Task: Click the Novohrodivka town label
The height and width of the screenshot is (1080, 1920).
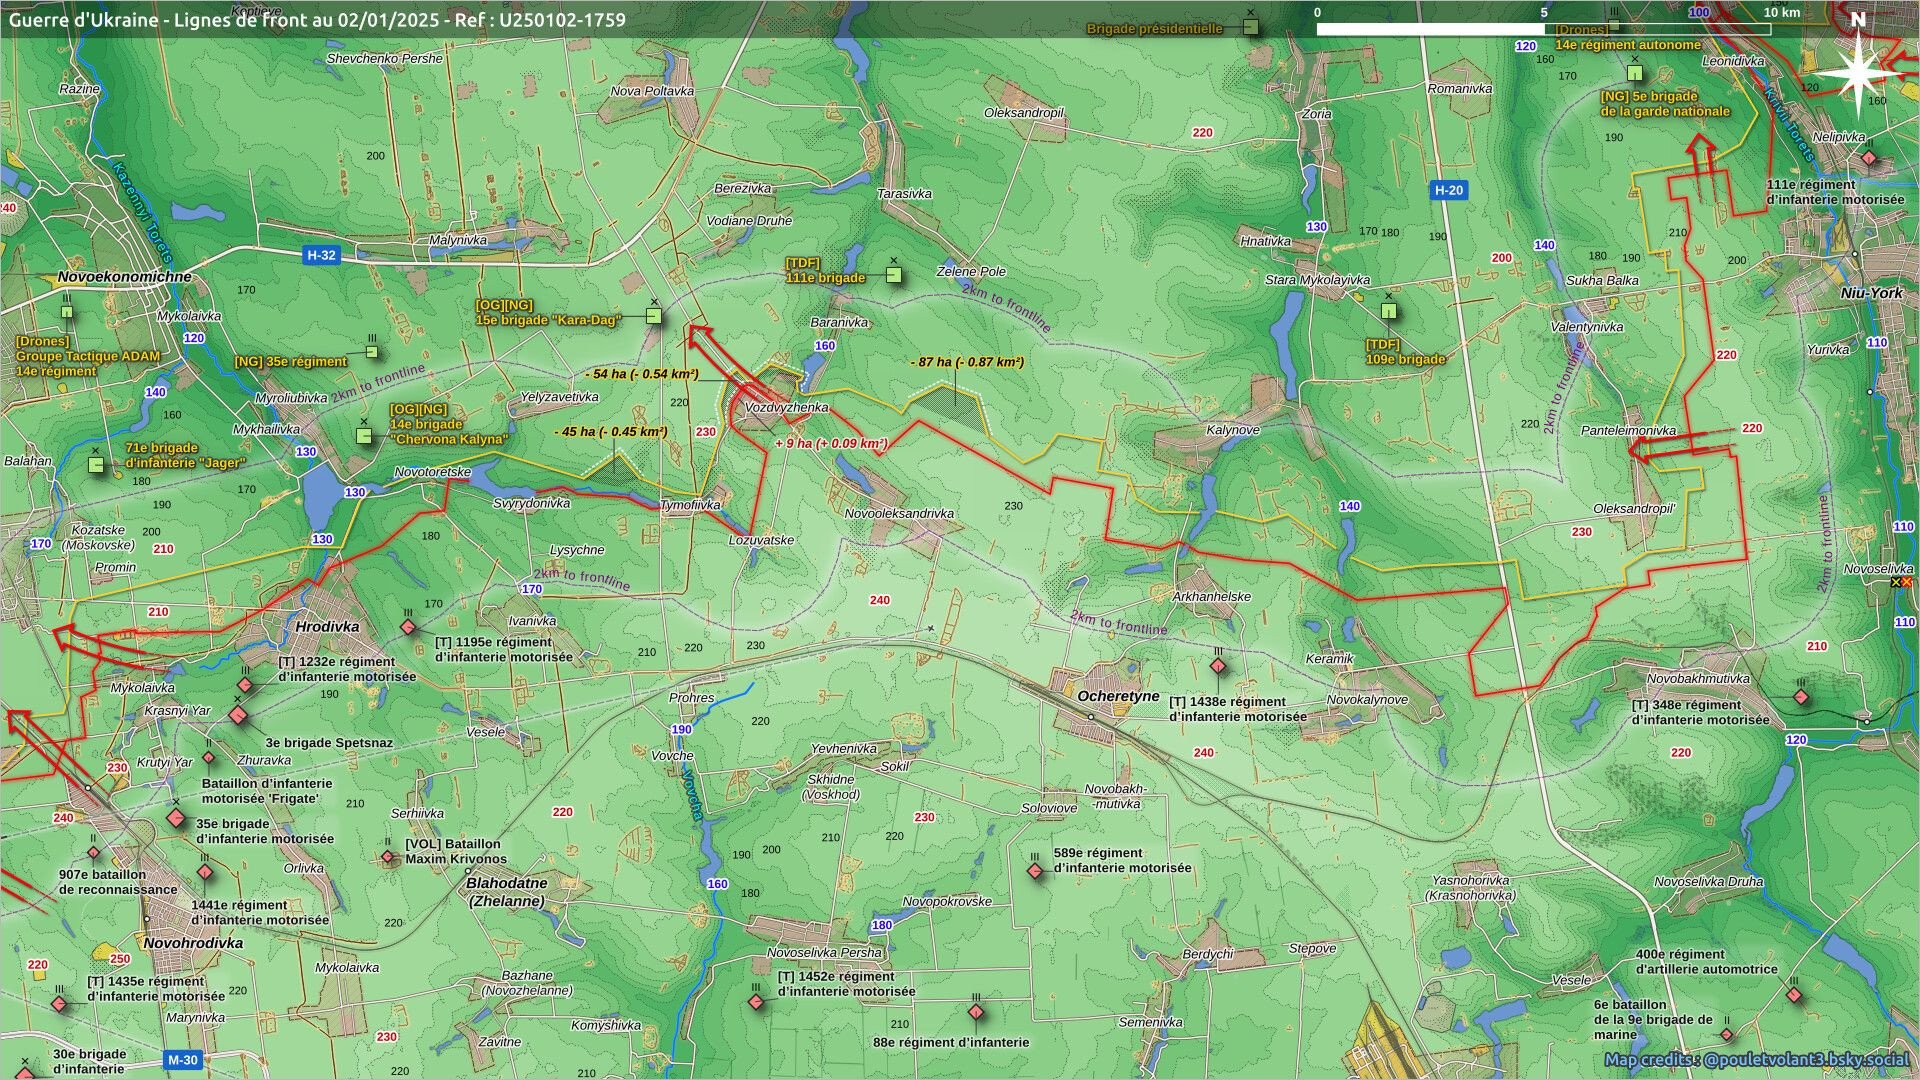Action: pos(193,943)
